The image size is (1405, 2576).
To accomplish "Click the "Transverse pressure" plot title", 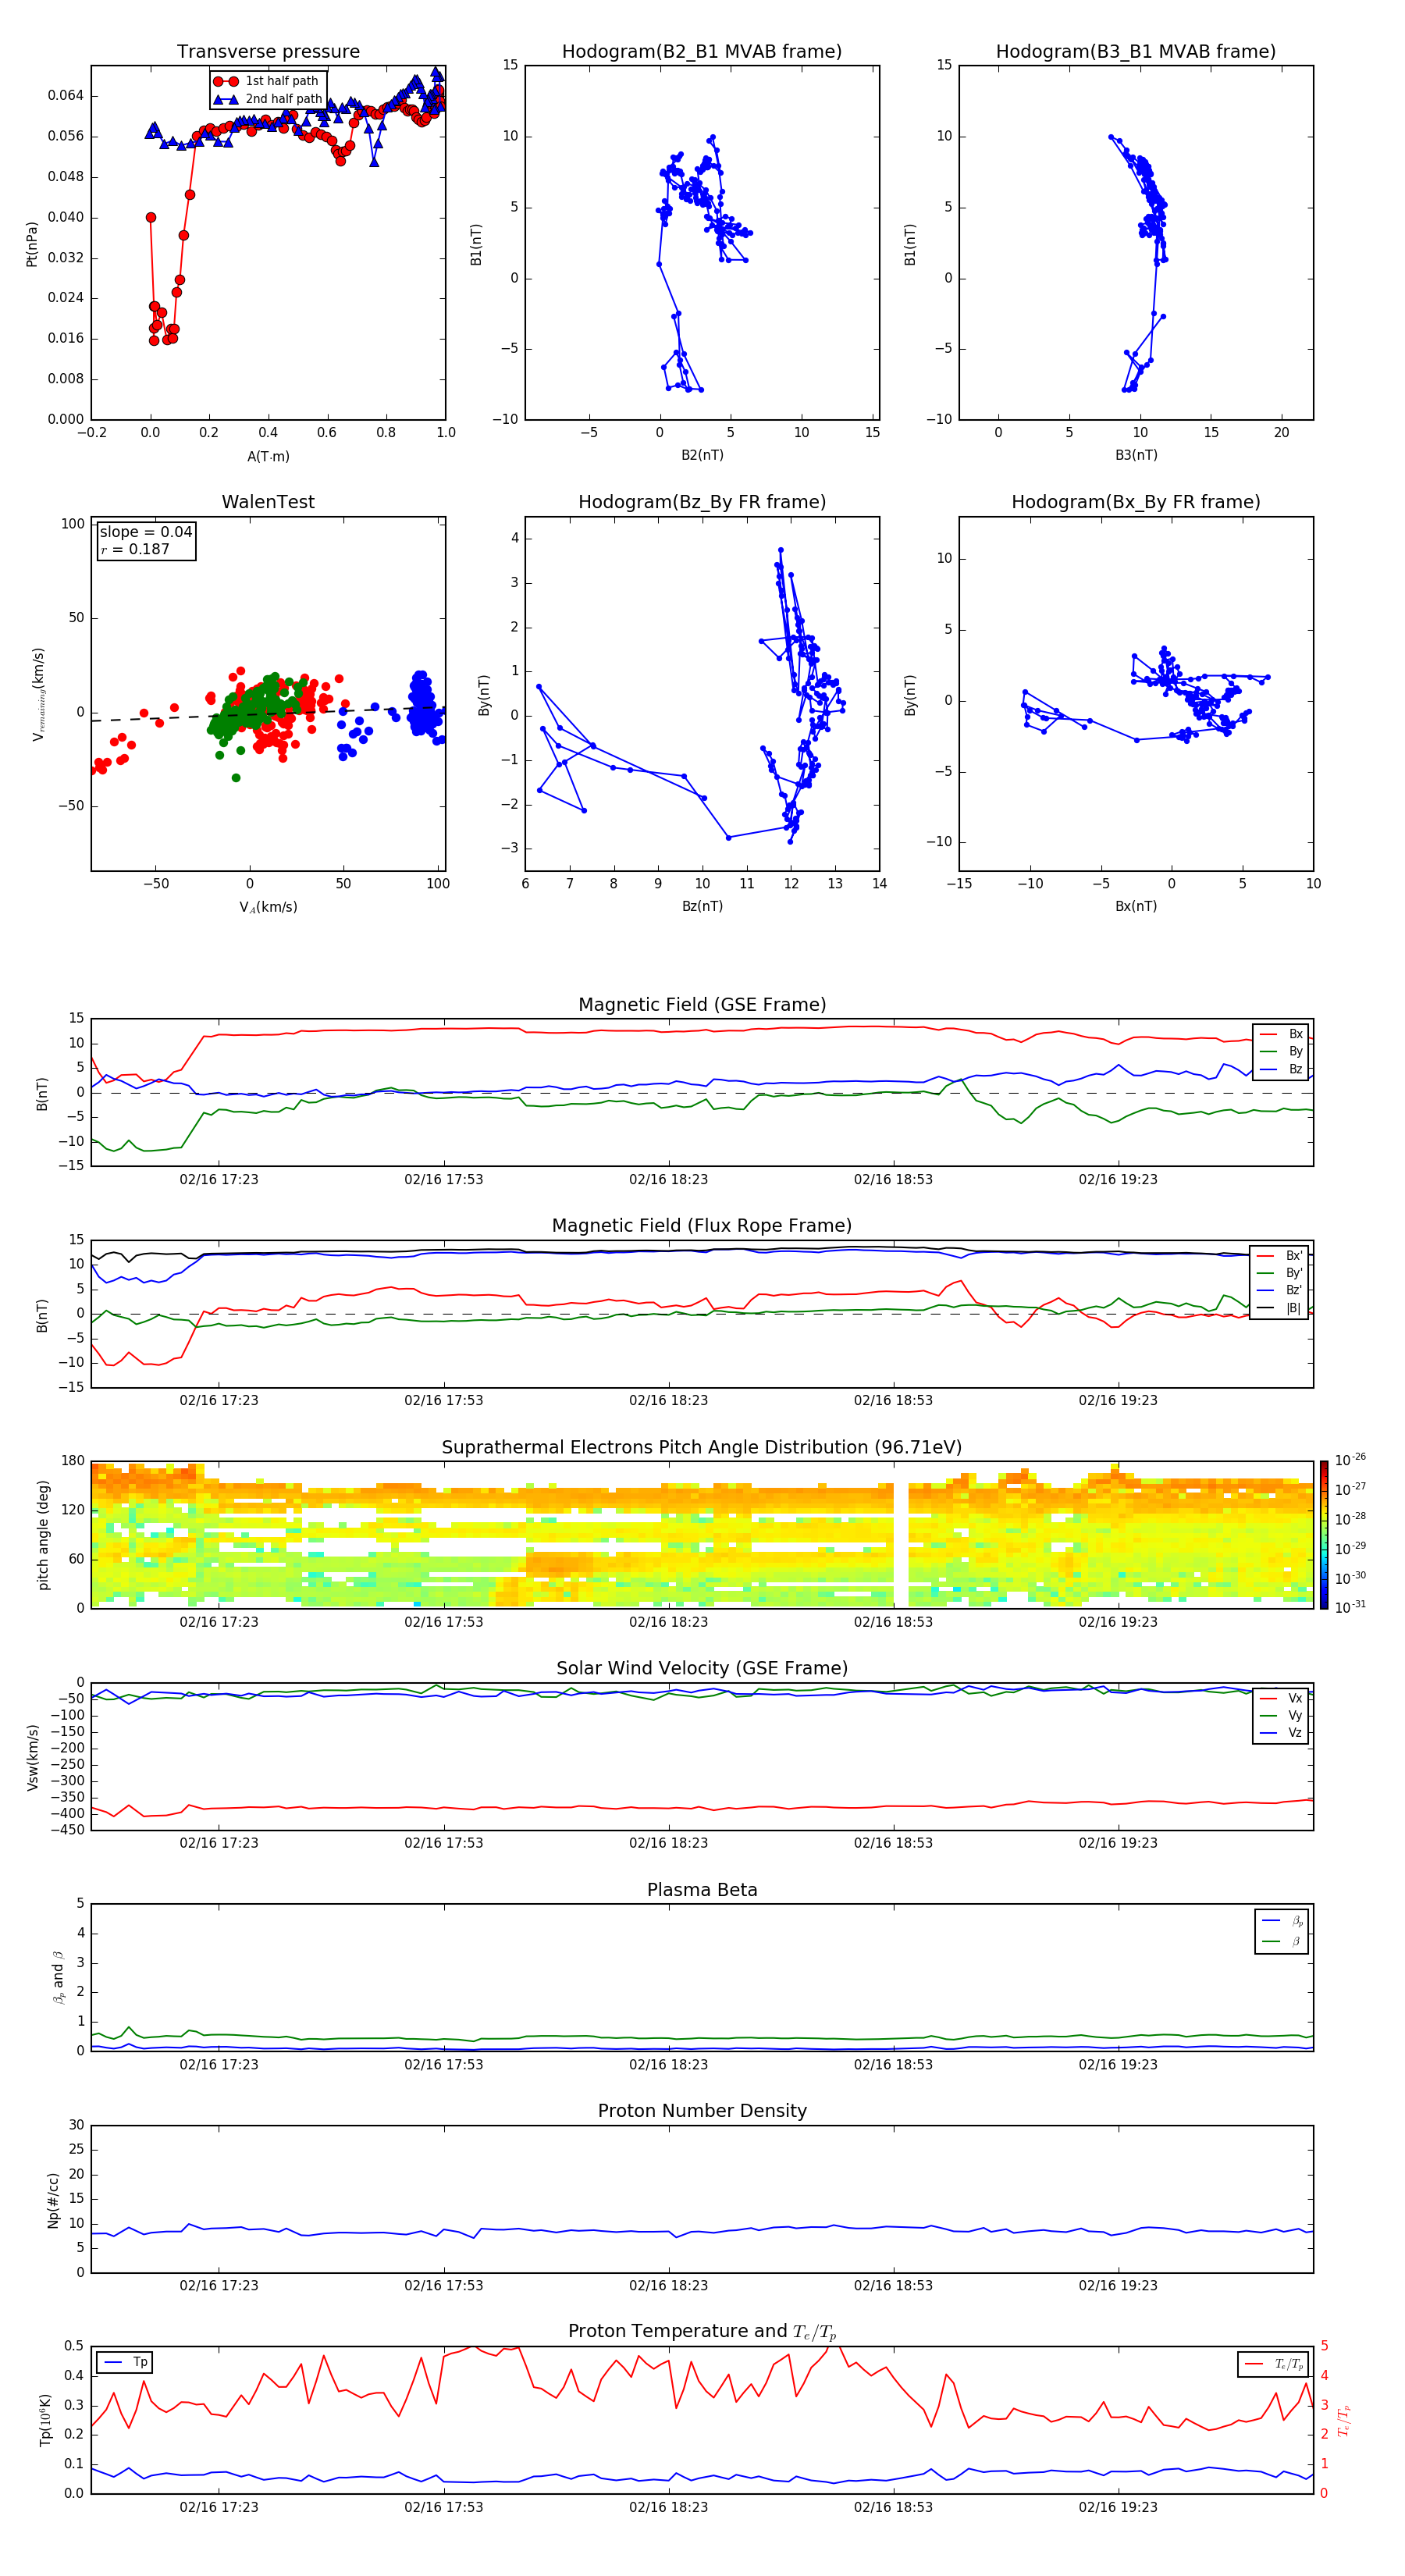I will click(x=268, y=51).
